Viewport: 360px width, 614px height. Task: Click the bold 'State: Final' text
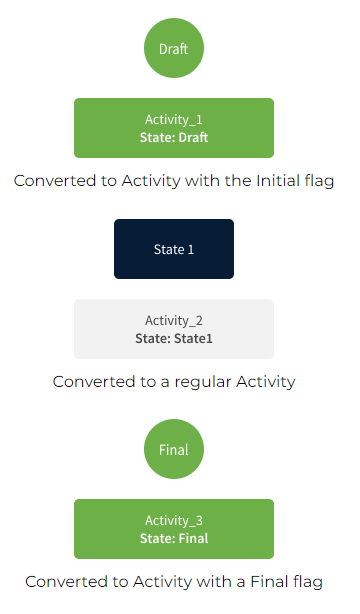pyautogui.click(x=174, y=538)
